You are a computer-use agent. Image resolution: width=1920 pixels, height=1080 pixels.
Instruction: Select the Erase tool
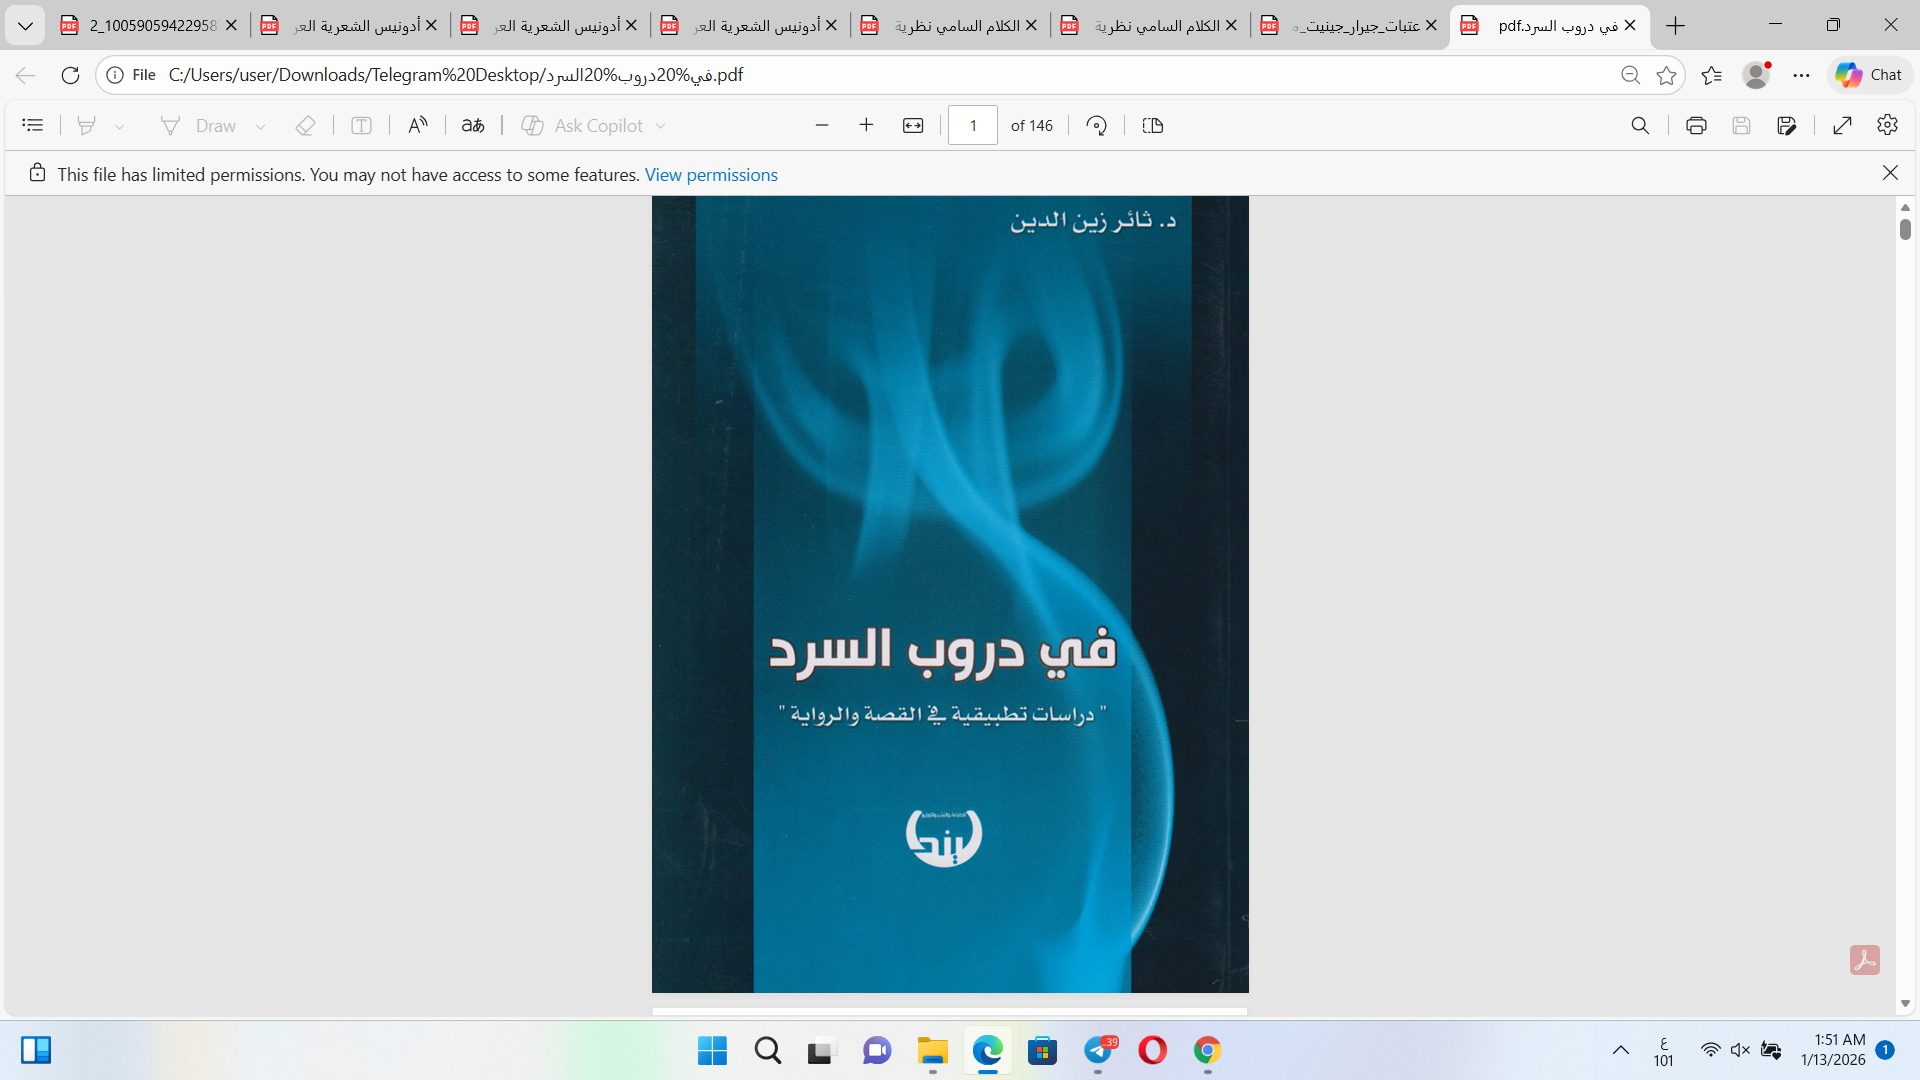coord(305,125)
